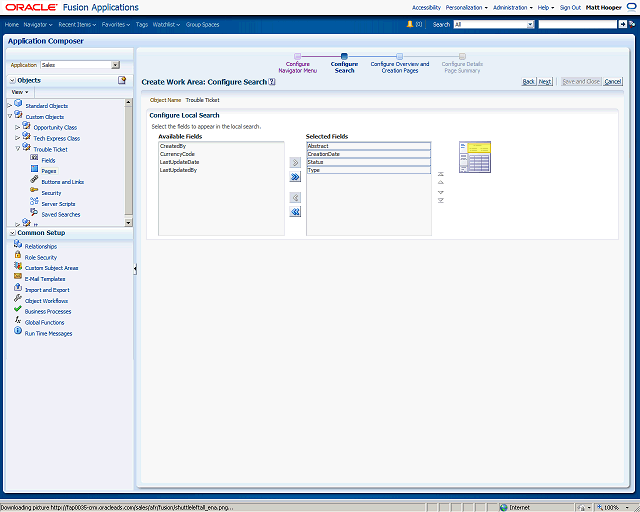The width and height of the screenshot is (640, 512).
Task: Click the Buttons and Links icon
Action: pyautogui.click(x=34, y=180)
